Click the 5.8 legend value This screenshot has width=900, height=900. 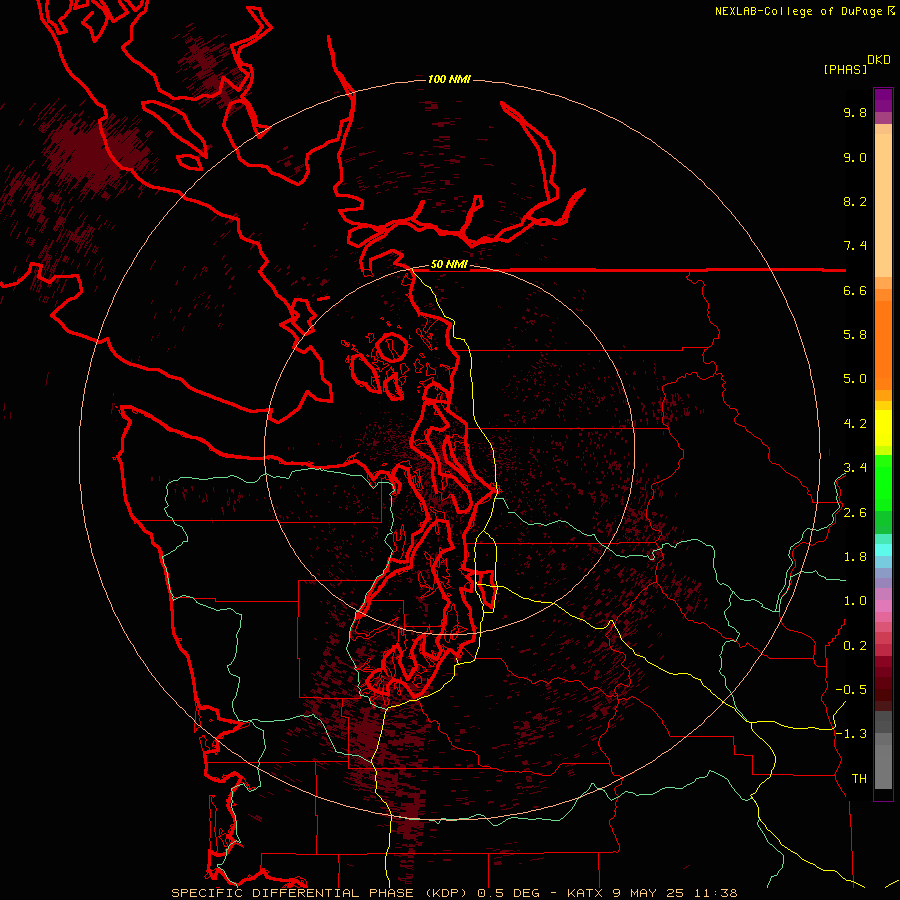pos(855,335)
